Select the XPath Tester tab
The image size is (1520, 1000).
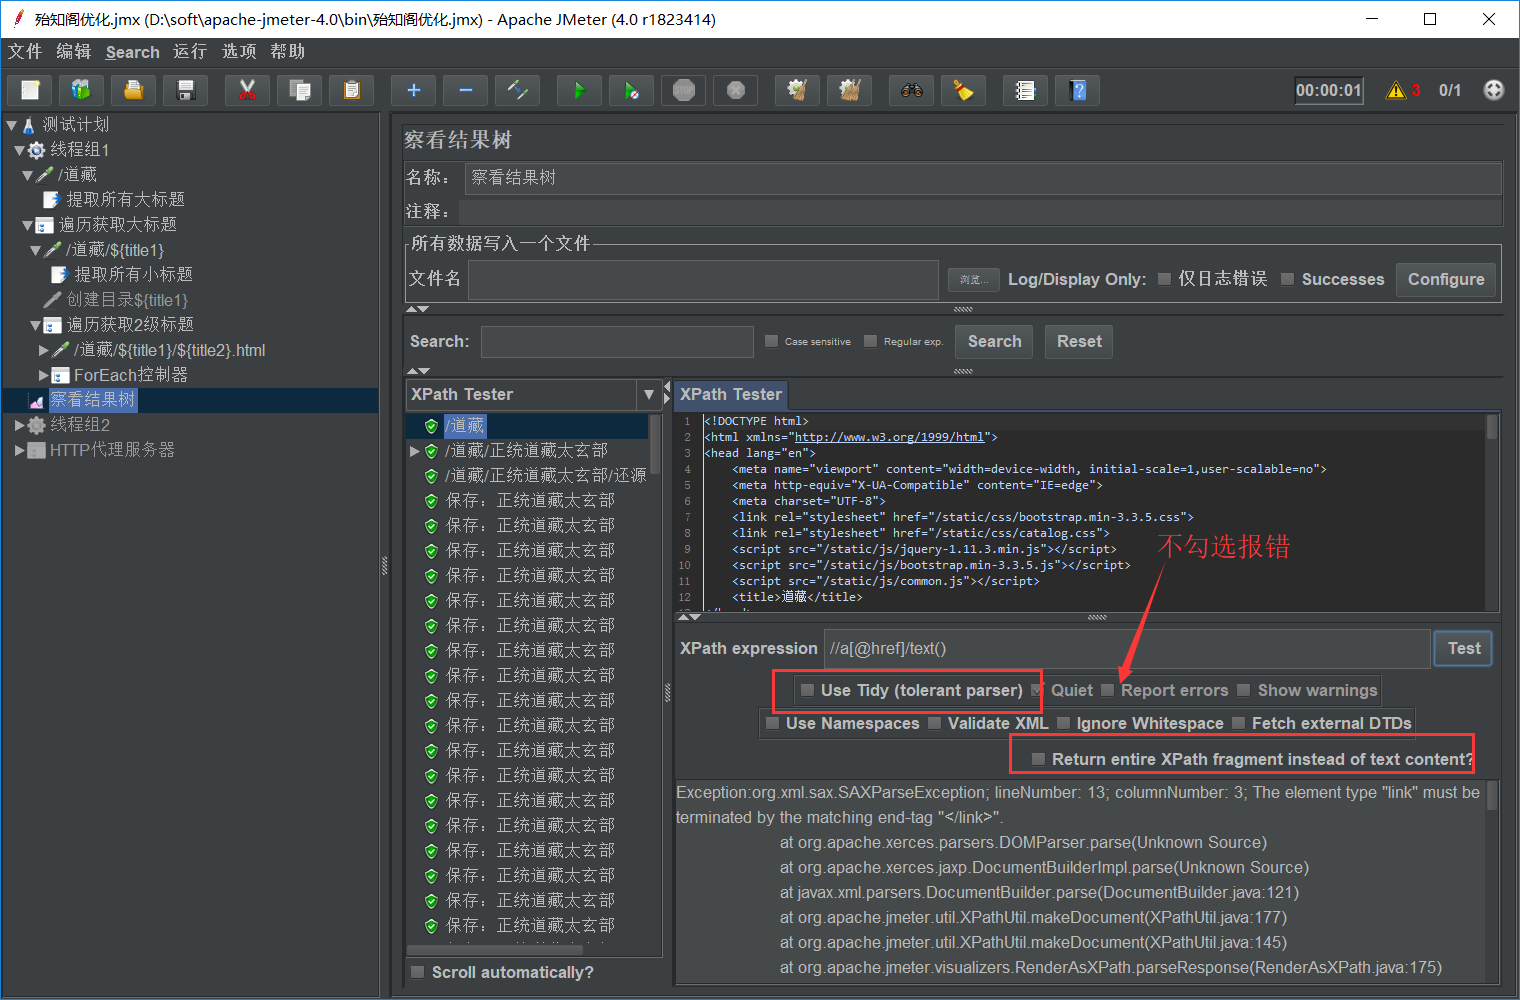(731, 394)
